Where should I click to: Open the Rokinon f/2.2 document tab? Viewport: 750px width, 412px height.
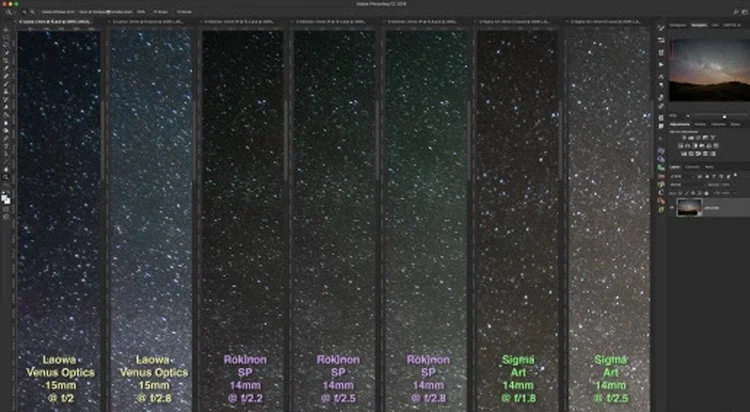(239, 22)
